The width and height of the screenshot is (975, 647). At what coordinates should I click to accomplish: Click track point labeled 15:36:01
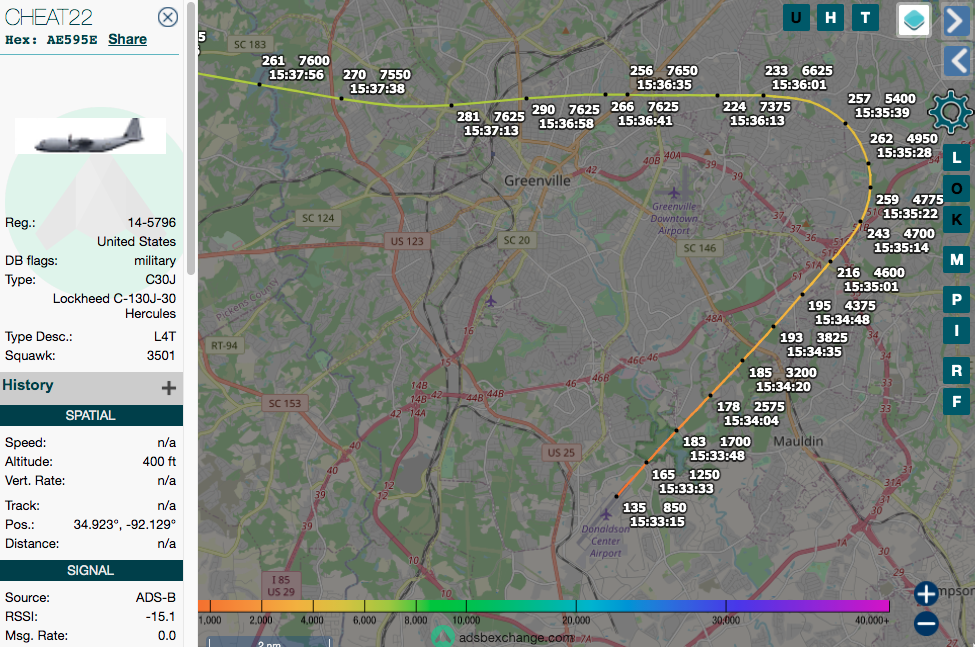(764, 95)
